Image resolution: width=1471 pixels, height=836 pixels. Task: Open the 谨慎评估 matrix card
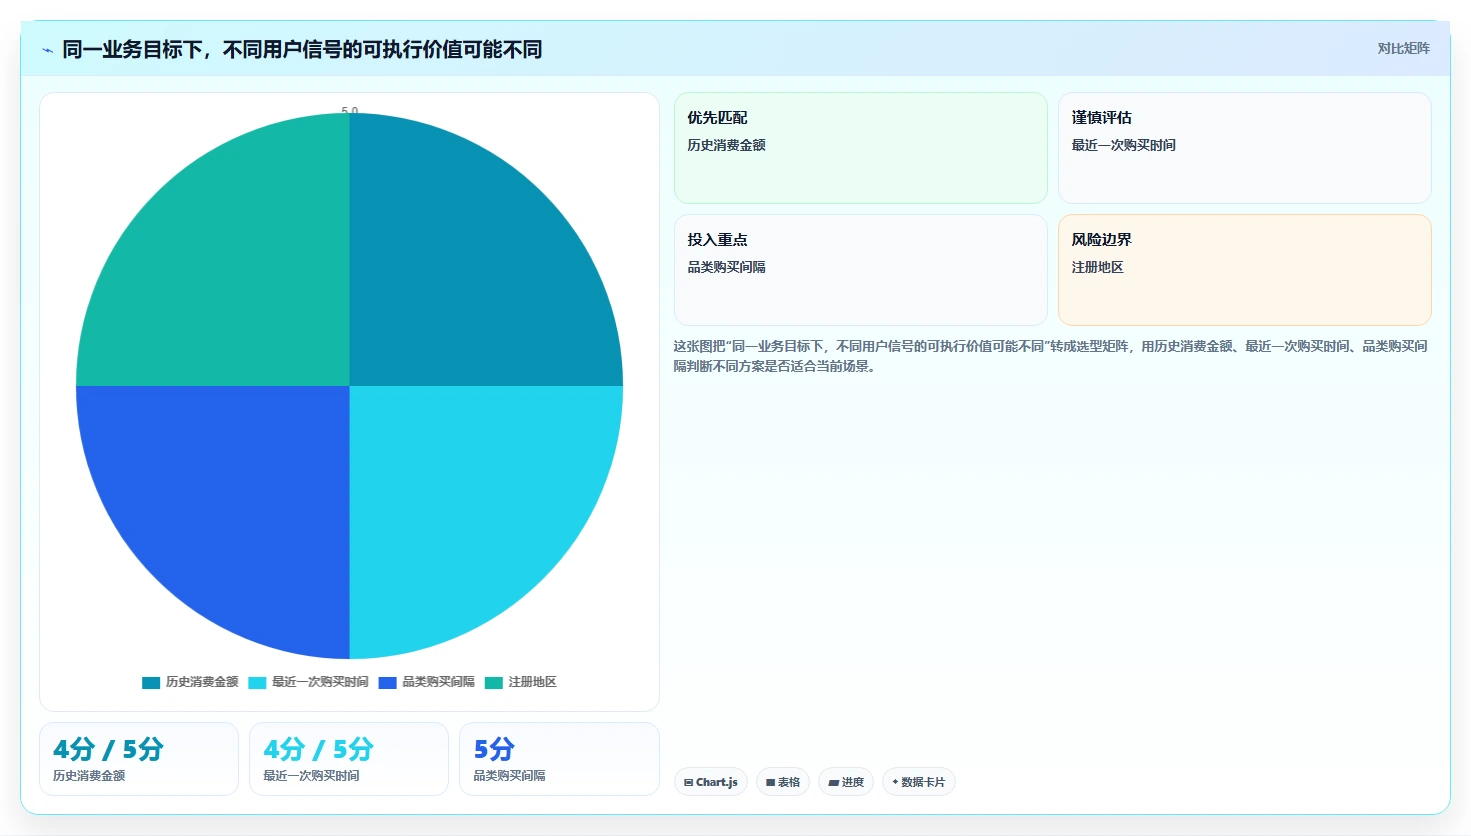tap(1245, 148)
